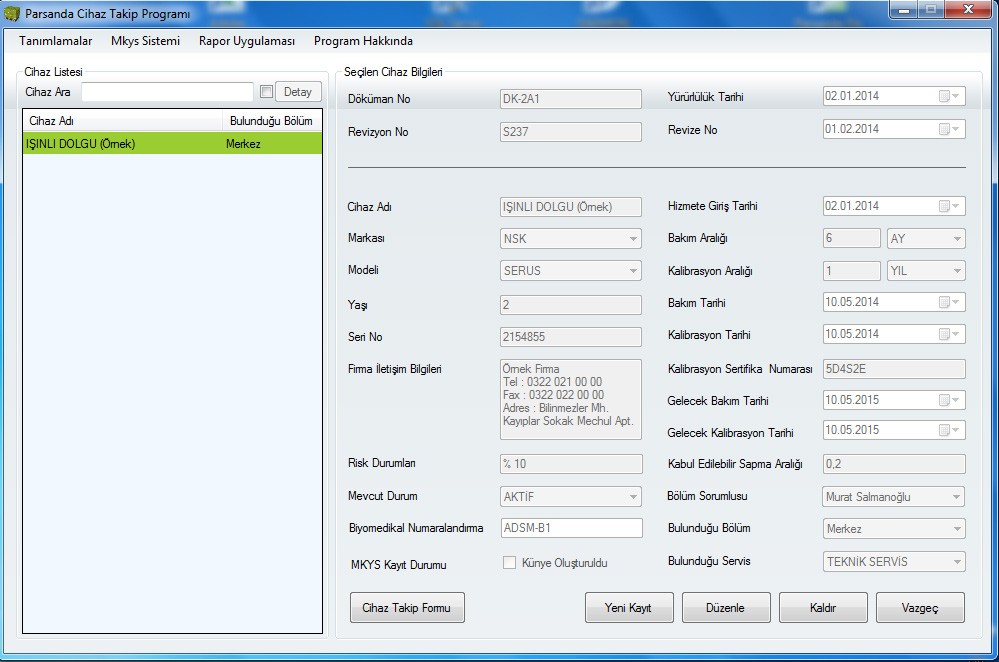
Task: Click the Revize No date value 01.02.2014
Action: [x=852, y=129]
